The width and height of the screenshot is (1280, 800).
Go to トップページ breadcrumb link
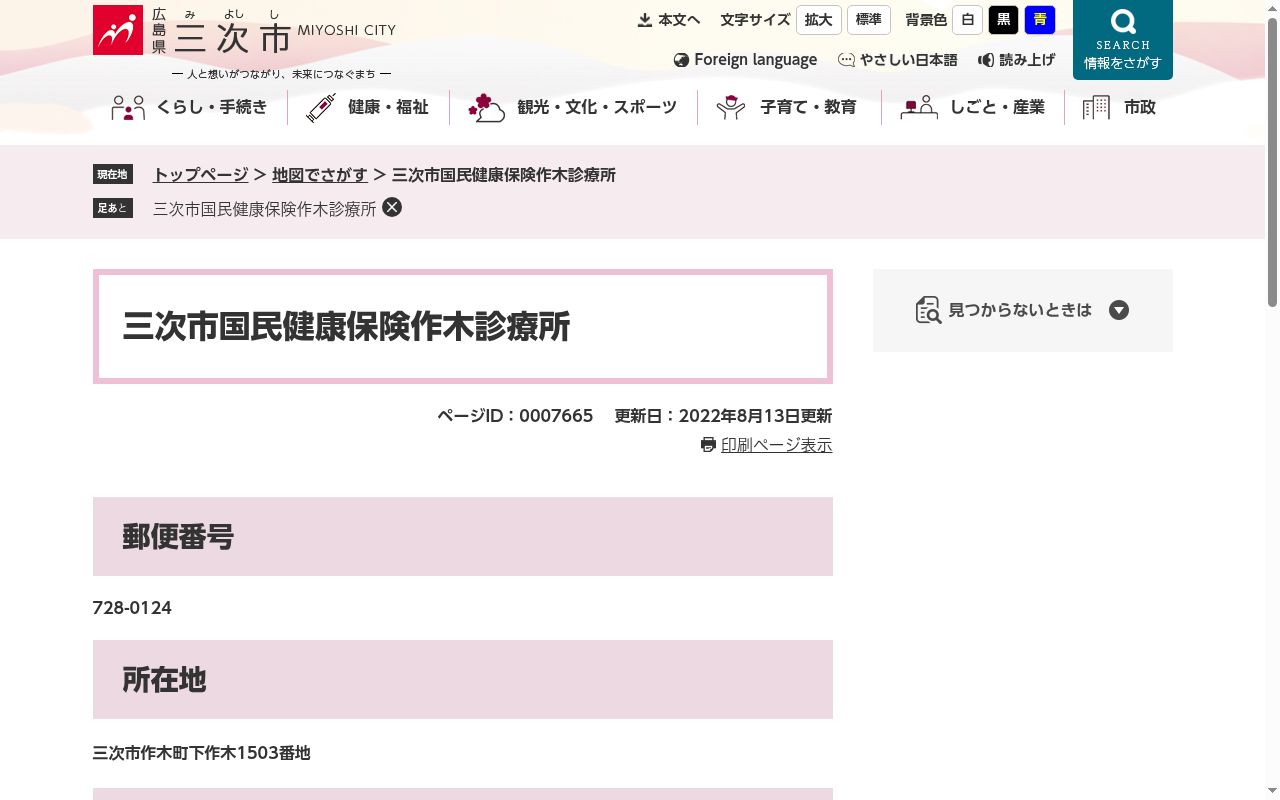[x=200, y=175]
